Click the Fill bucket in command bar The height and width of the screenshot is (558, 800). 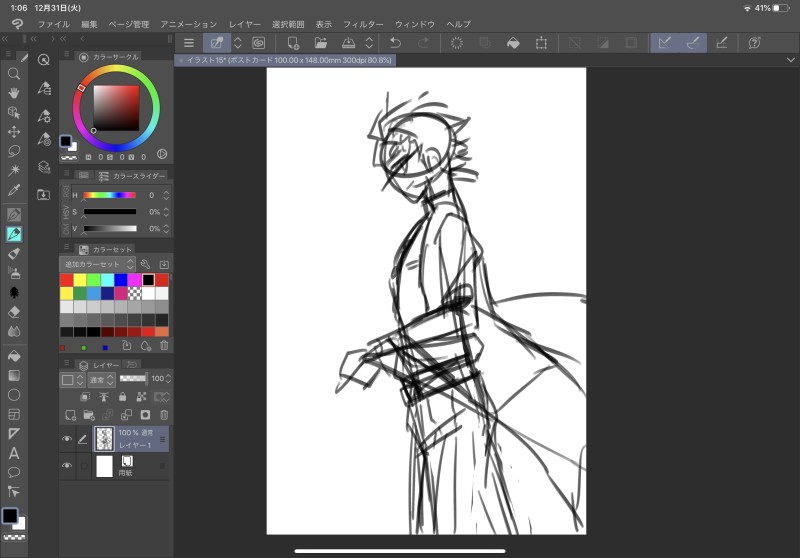pos(513,43)
